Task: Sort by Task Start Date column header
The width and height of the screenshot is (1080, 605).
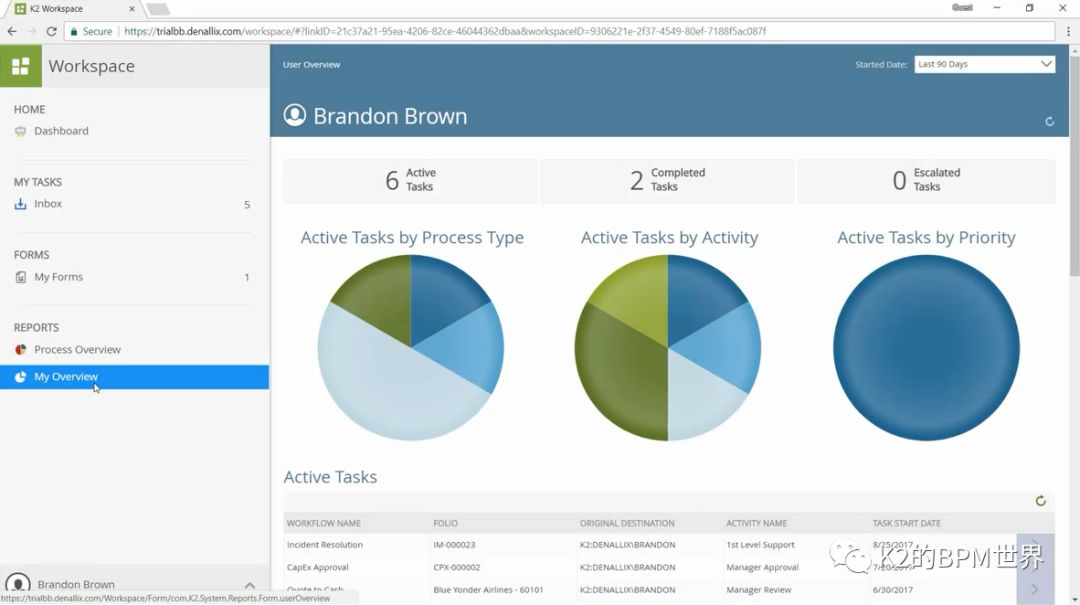Action: [906, 524]
